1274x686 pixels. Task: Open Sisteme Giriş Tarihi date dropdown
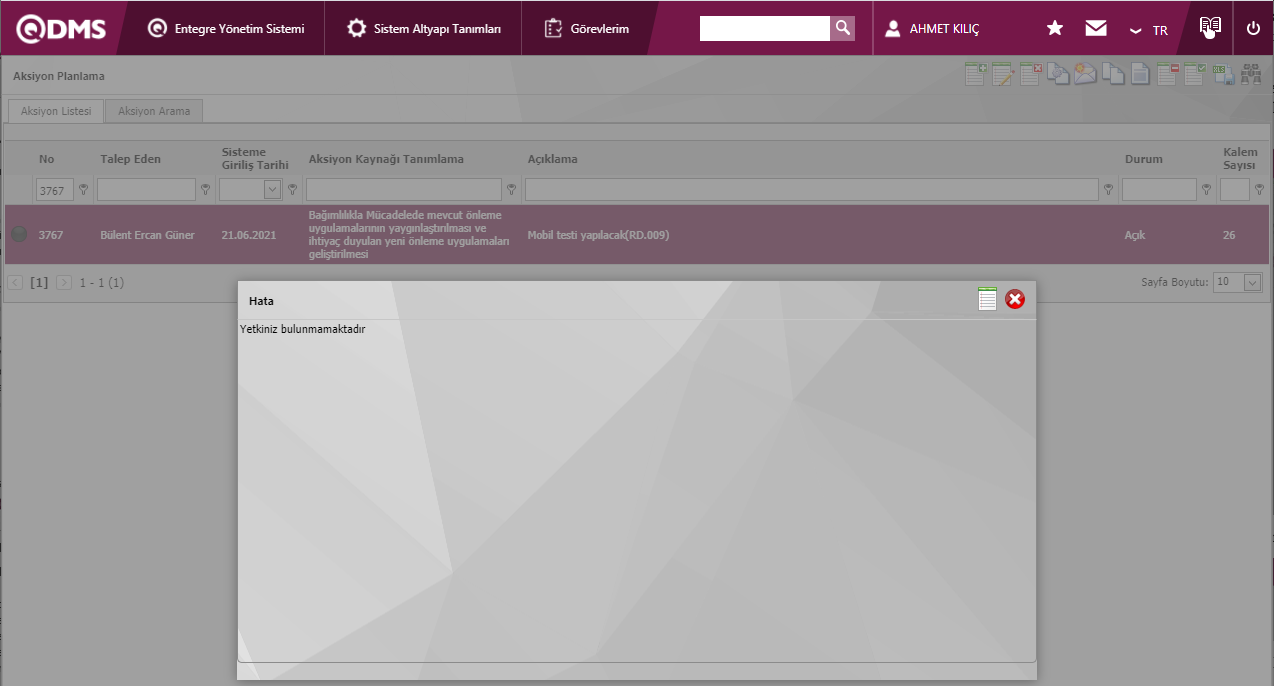pos(272,189)
